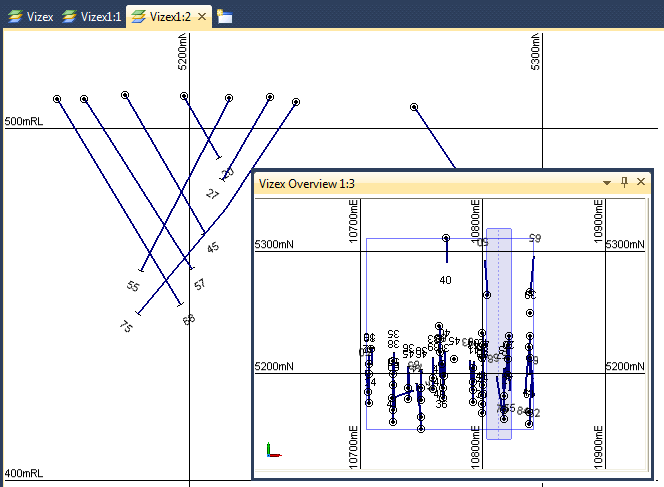664x487 pixels.
Task: Select drillhole collar labeled 40 in overview
Action: click(446, 239)
